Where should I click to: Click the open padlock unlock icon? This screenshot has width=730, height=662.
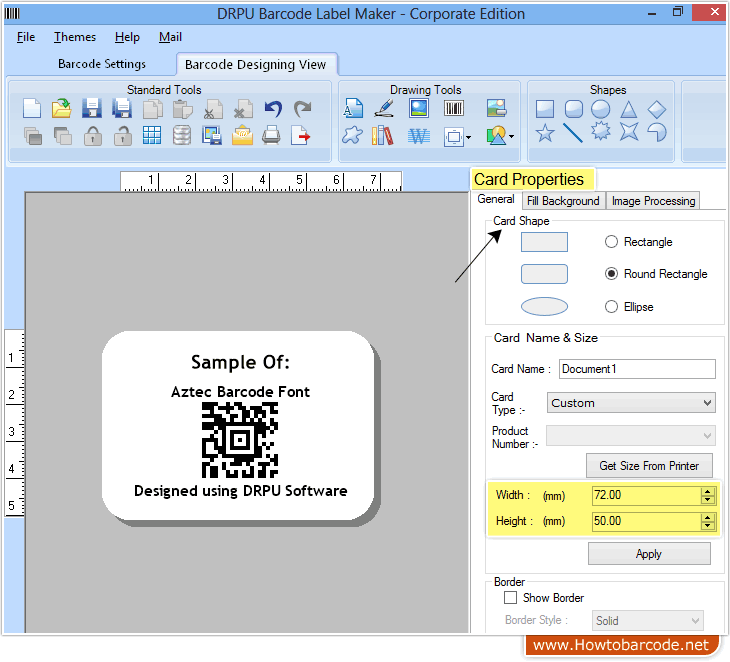(123, 136)
